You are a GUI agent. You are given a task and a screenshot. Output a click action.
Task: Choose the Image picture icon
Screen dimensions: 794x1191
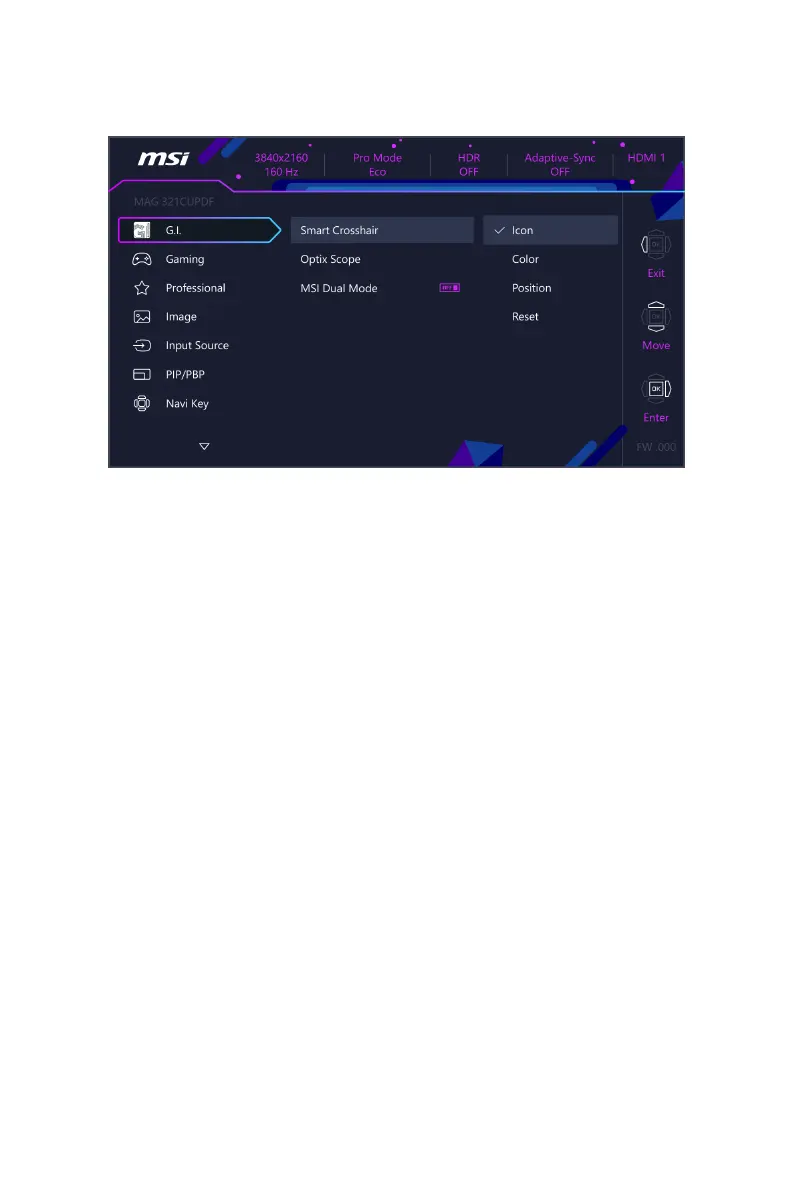(x=141, y=317)
